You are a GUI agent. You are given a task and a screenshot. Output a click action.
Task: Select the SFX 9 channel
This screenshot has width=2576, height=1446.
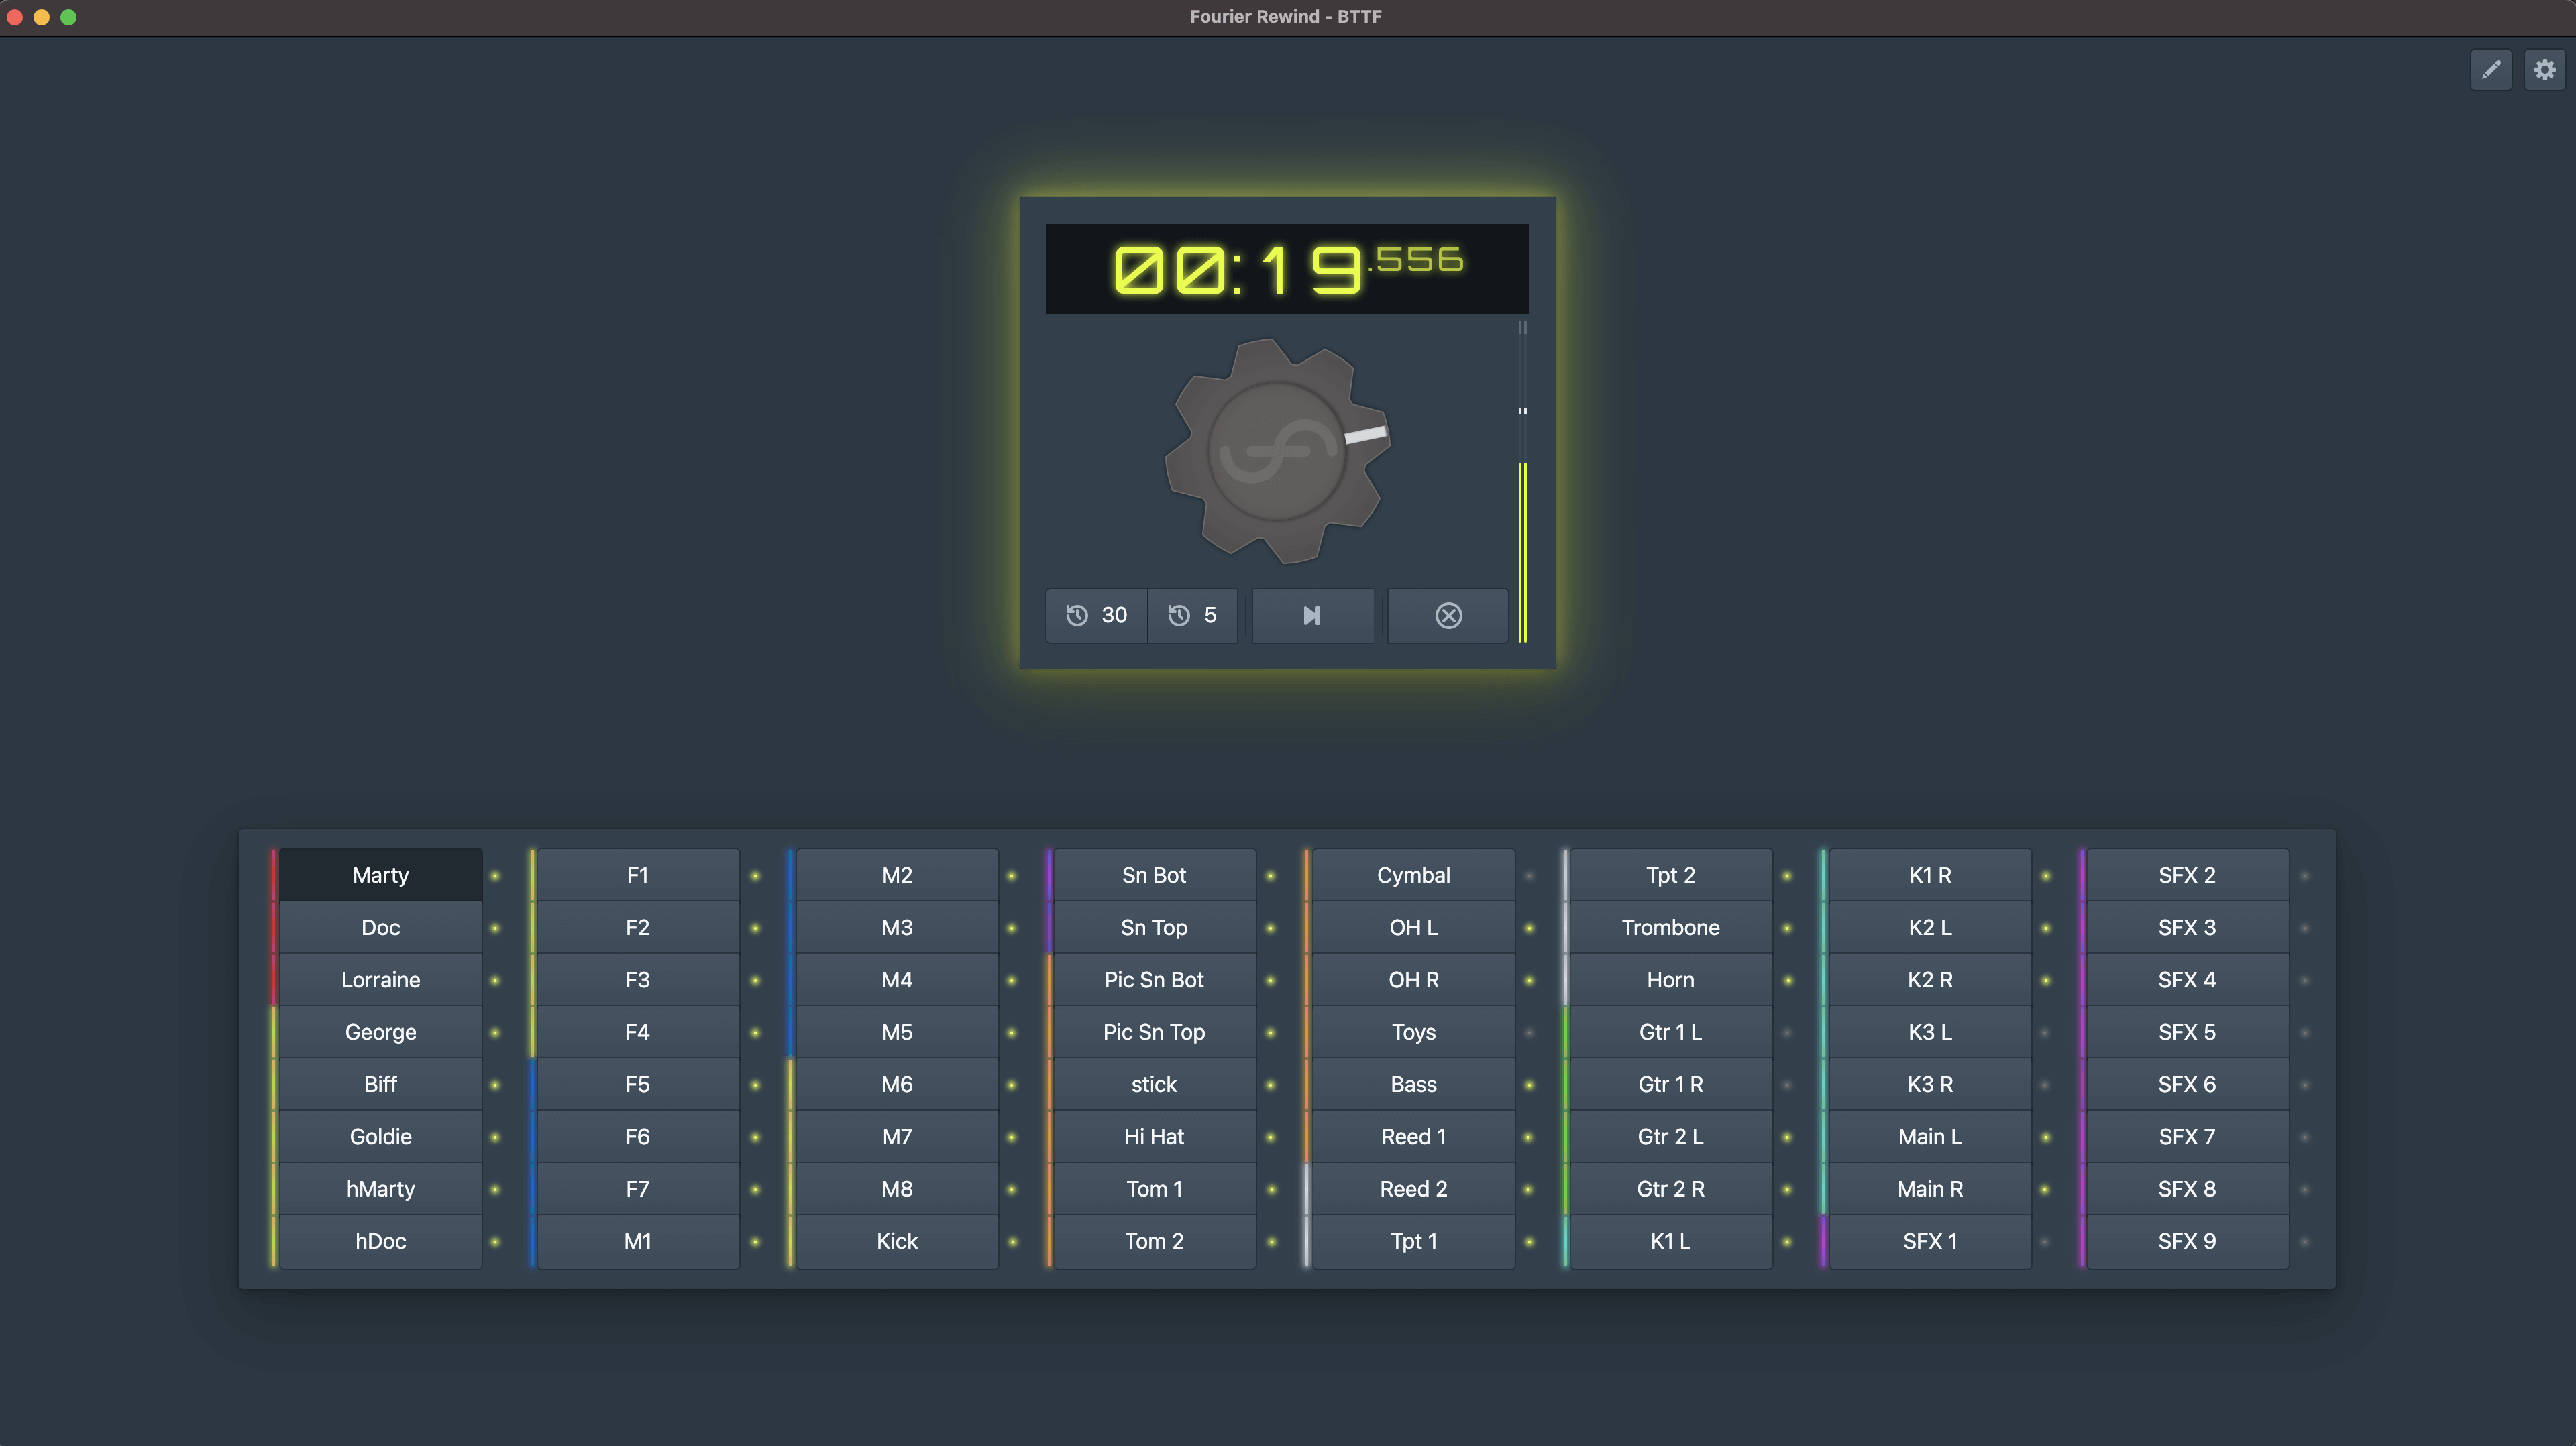coord(2187,1241)
